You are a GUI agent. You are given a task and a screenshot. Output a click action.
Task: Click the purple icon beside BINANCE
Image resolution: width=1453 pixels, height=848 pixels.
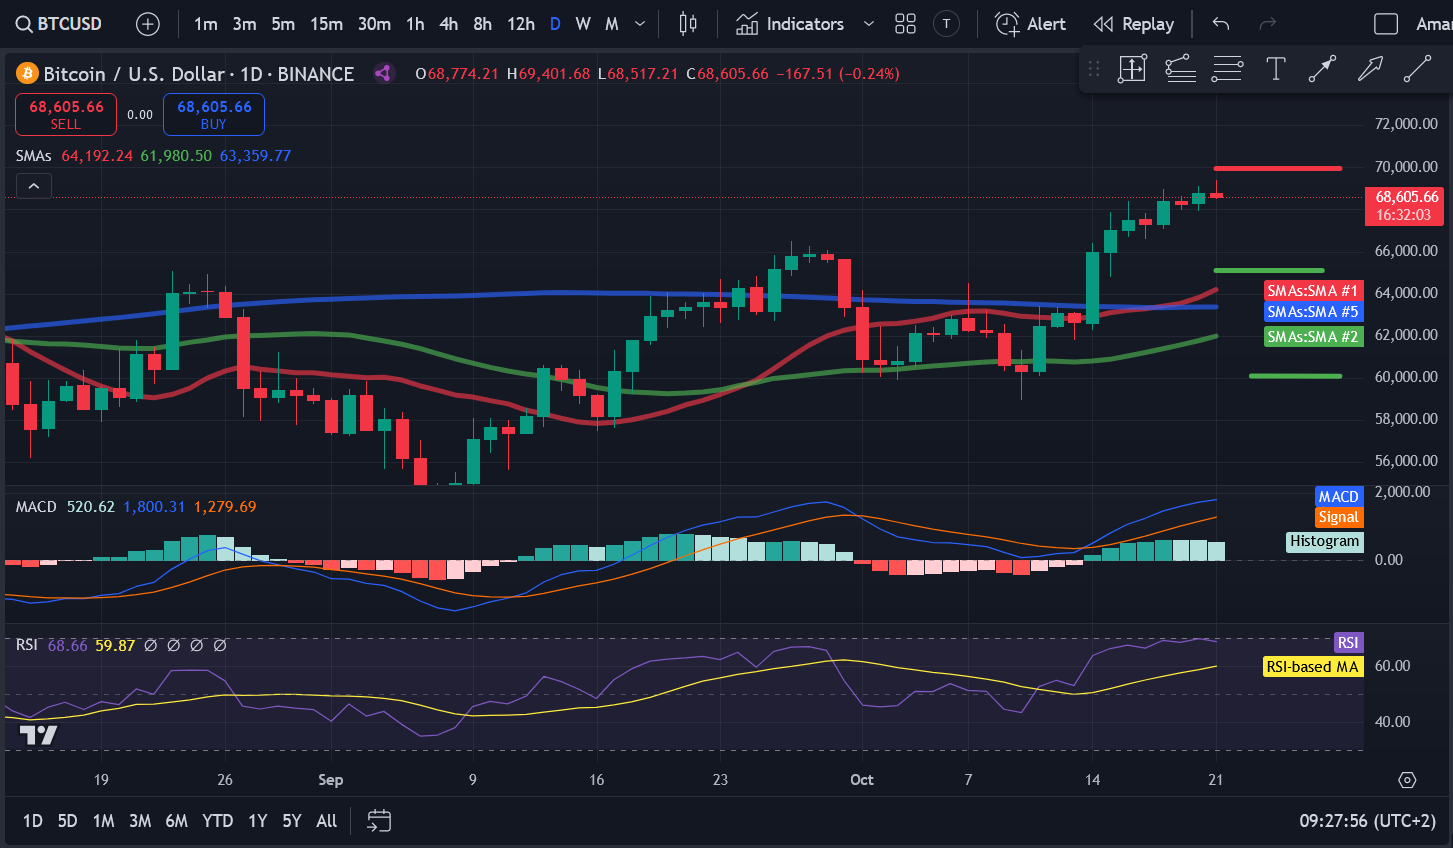pos(382,73)
